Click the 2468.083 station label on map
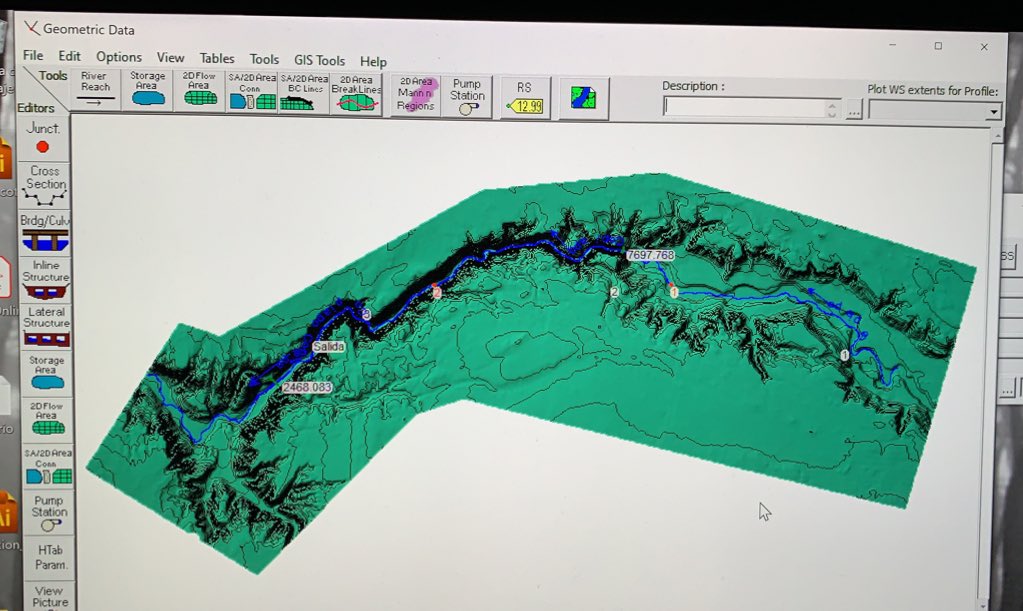This screenshot has height=611, width=1023. pos(307,387)
